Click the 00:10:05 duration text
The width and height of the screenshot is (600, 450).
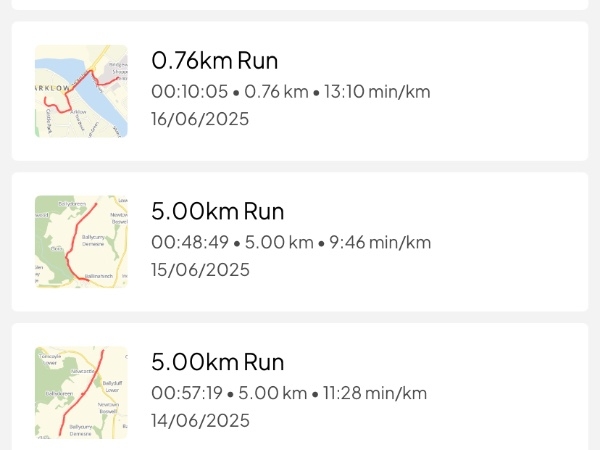tap(189, 92)
